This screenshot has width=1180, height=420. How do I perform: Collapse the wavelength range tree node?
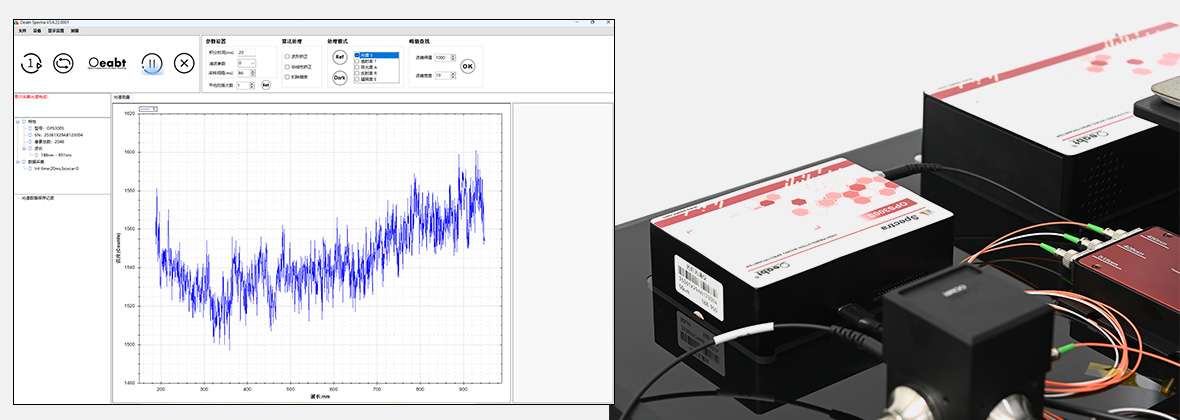coord(25,148)
